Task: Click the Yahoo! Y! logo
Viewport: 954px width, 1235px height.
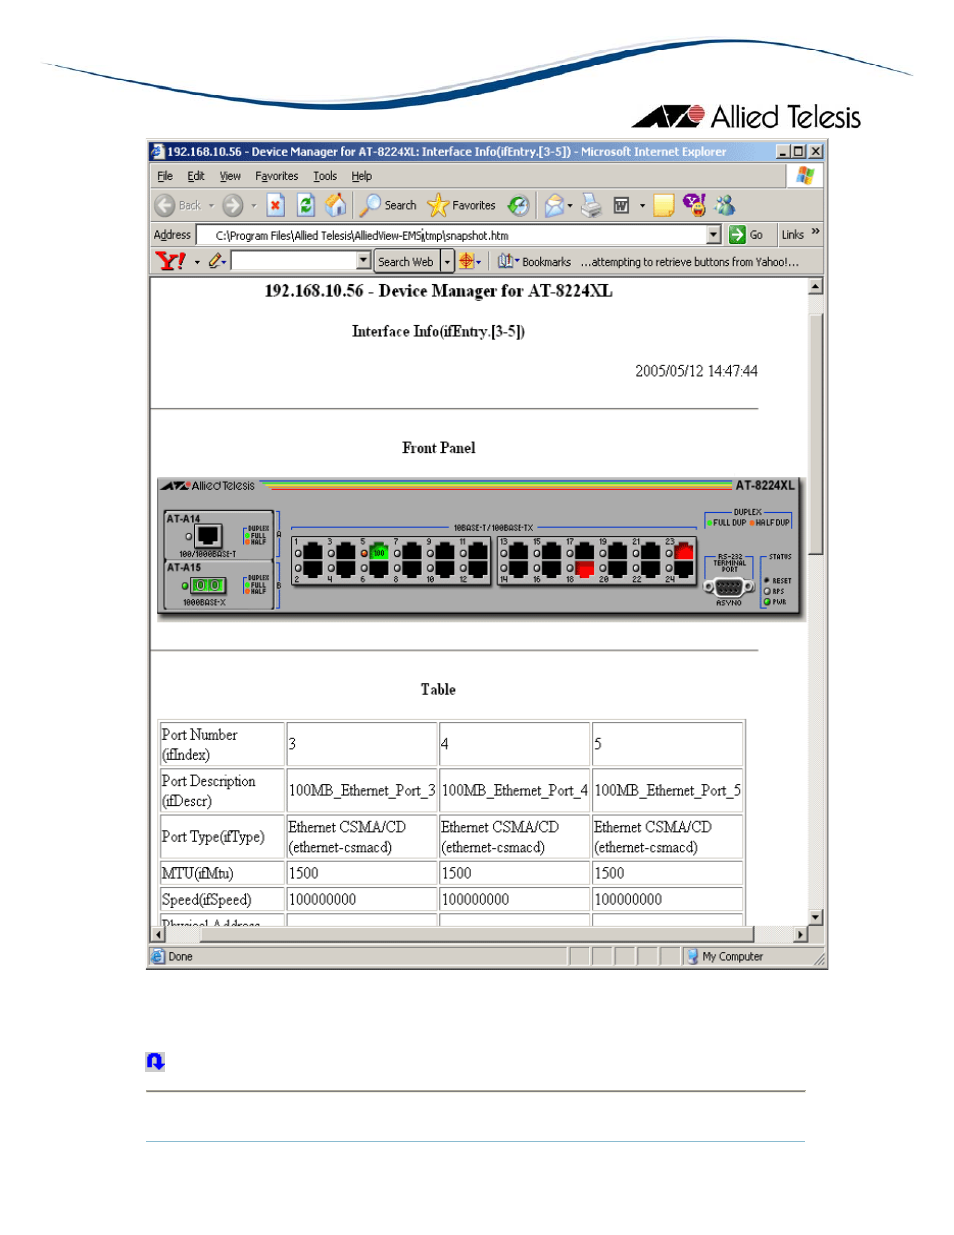Action: [x=171, y=261]
